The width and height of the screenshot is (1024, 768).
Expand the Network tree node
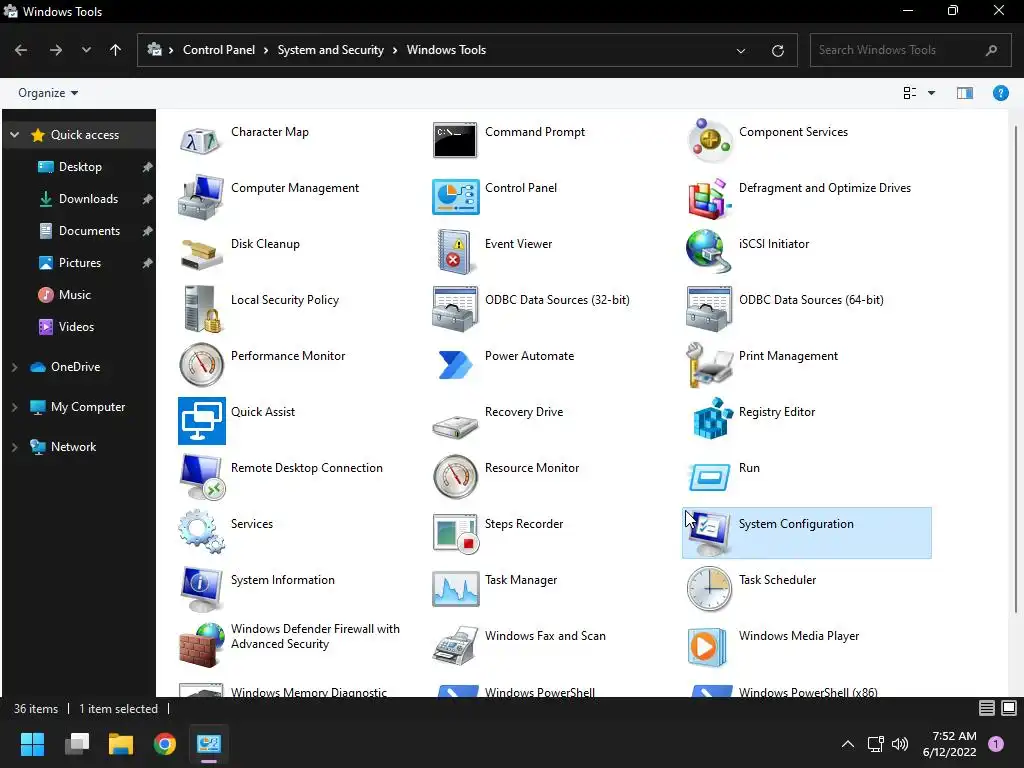coord(14,447)
